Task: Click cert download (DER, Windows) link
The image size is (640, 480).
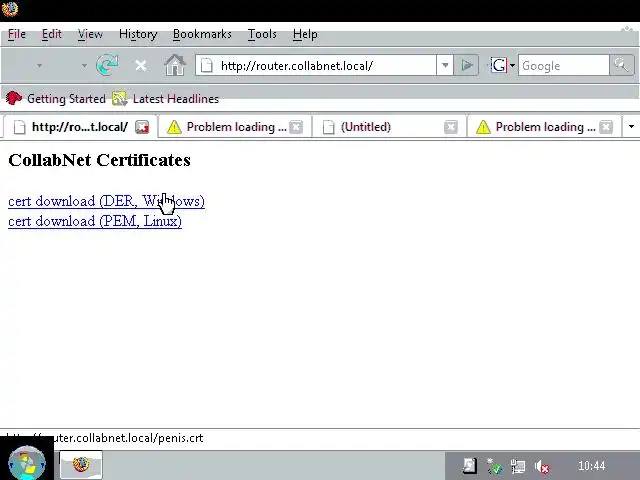Action: (106, 201)
